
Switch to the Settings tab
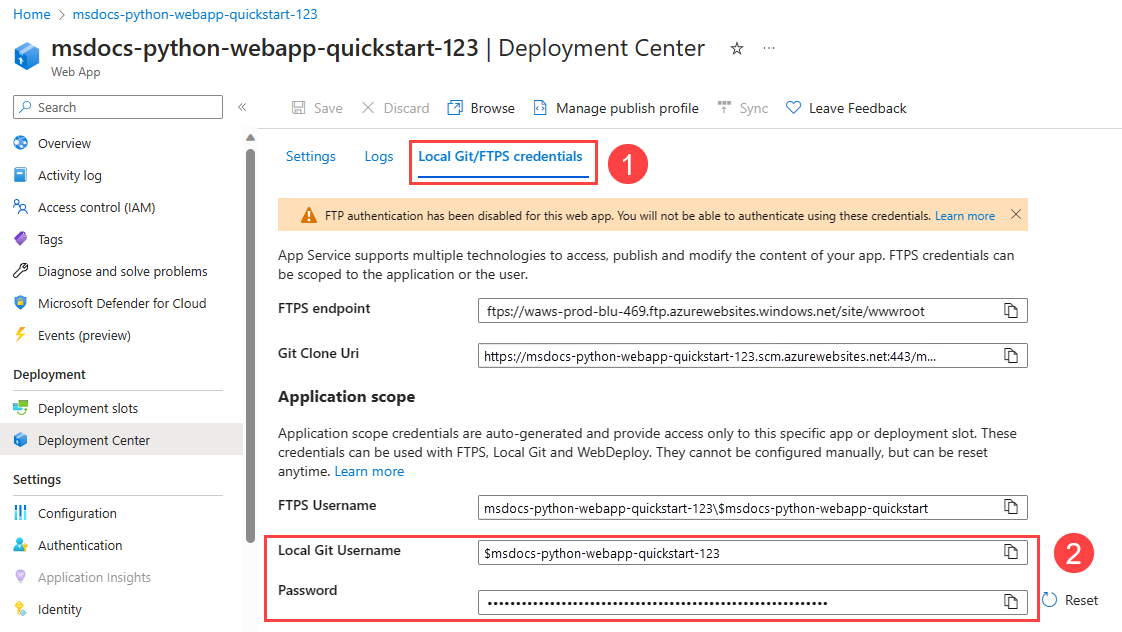[310, 156]
